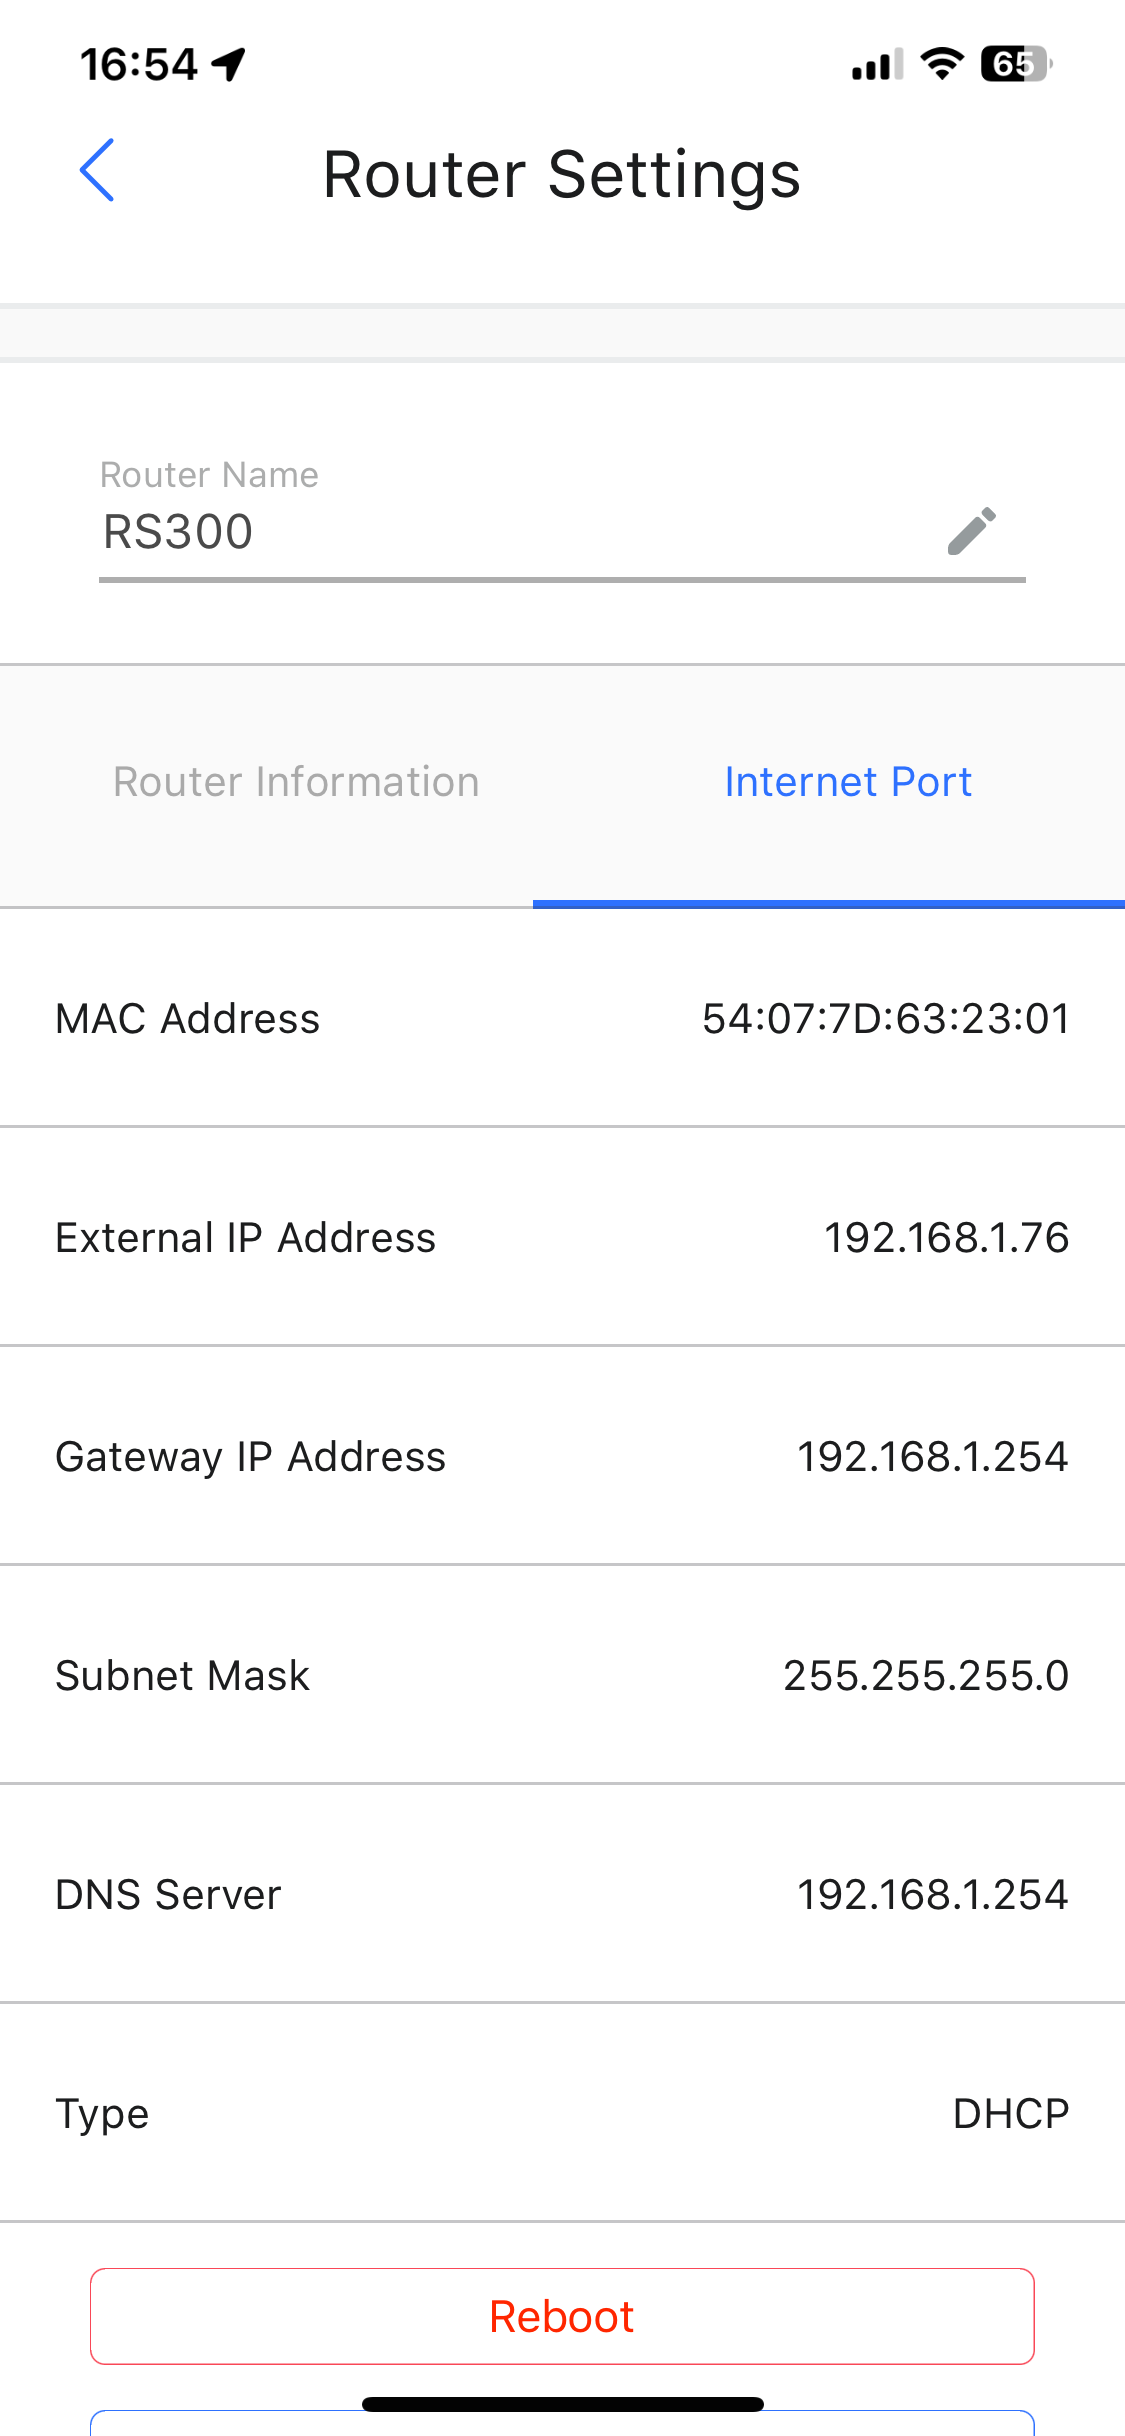Tap the pencil edit icon
The height and width of the screenshot is (2436, 1125).
[971, 531]
